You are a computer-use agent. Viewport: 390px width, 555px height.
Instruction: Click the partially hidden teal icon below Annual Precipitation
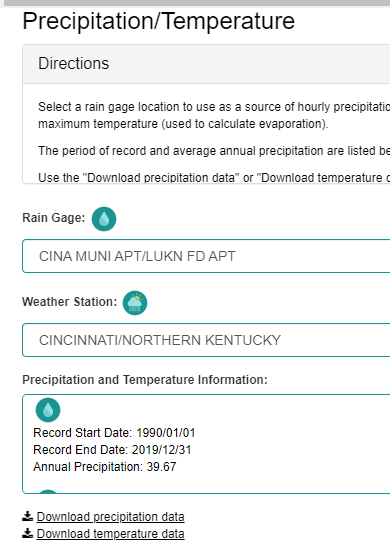[x=48, y=491]
